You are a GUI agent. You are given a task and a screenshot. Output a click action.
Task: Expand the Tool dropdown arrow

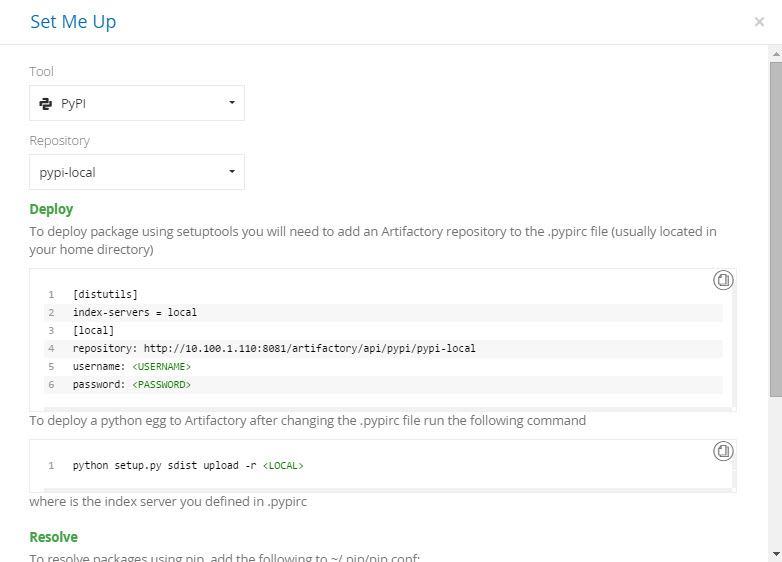231,103
